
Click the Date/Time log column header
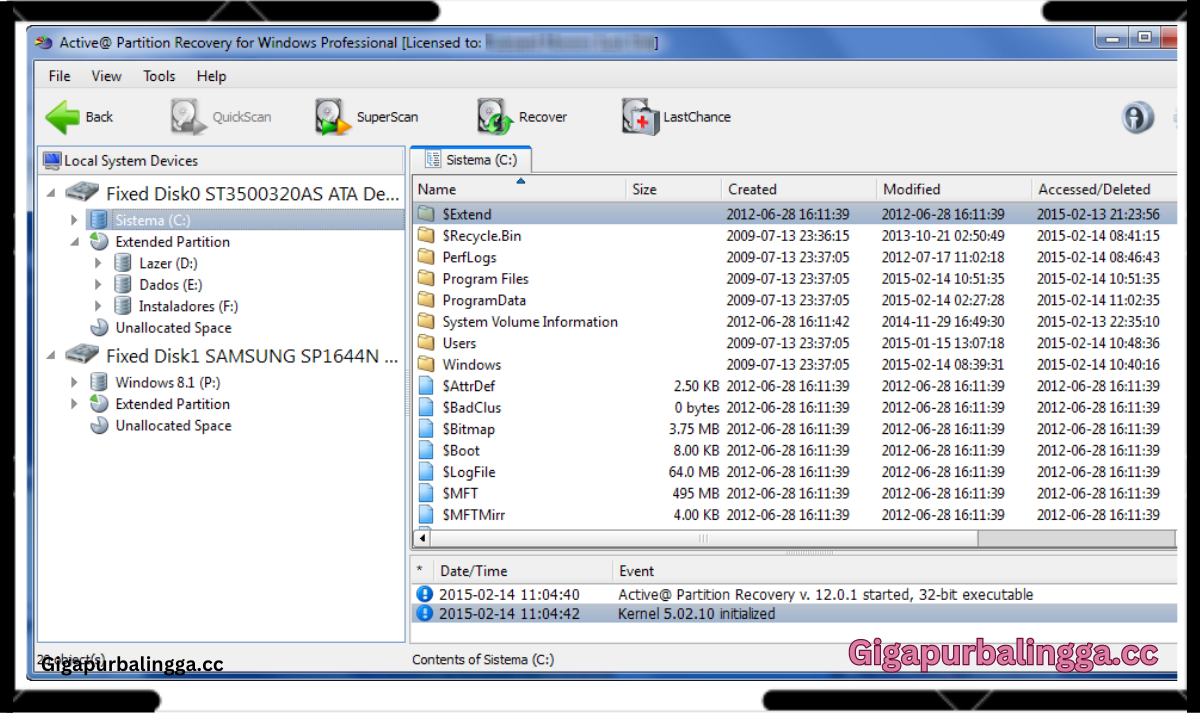(x=523, y=571)
